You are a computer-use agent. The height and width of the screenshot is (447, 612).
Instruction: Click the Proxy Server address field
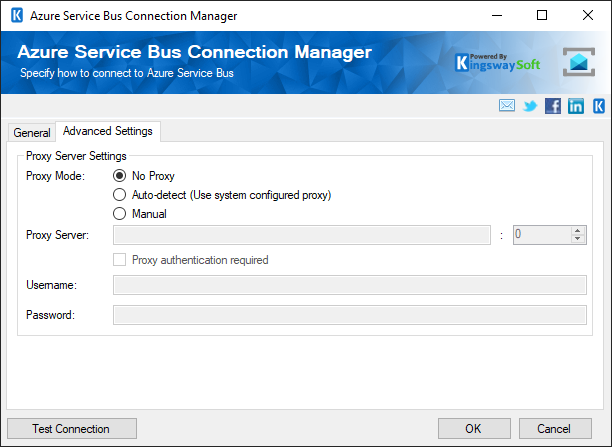[302, 235]
